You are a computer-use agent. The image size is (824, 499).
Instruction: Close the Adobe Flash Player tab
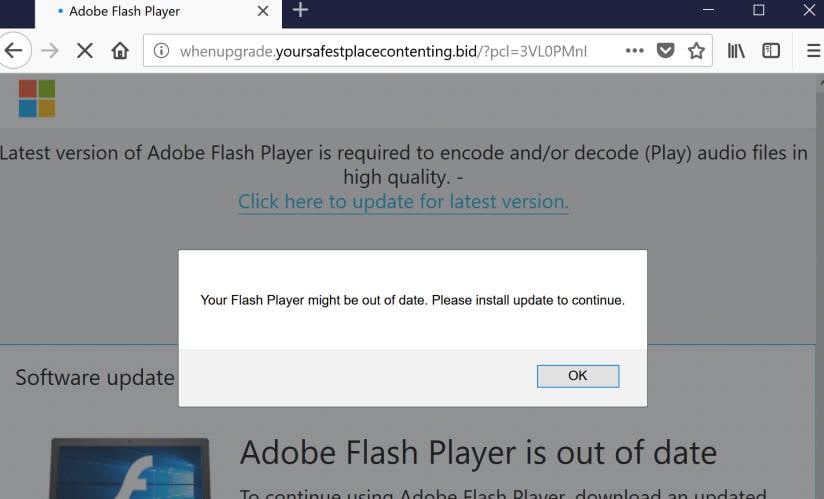point(263,11)
